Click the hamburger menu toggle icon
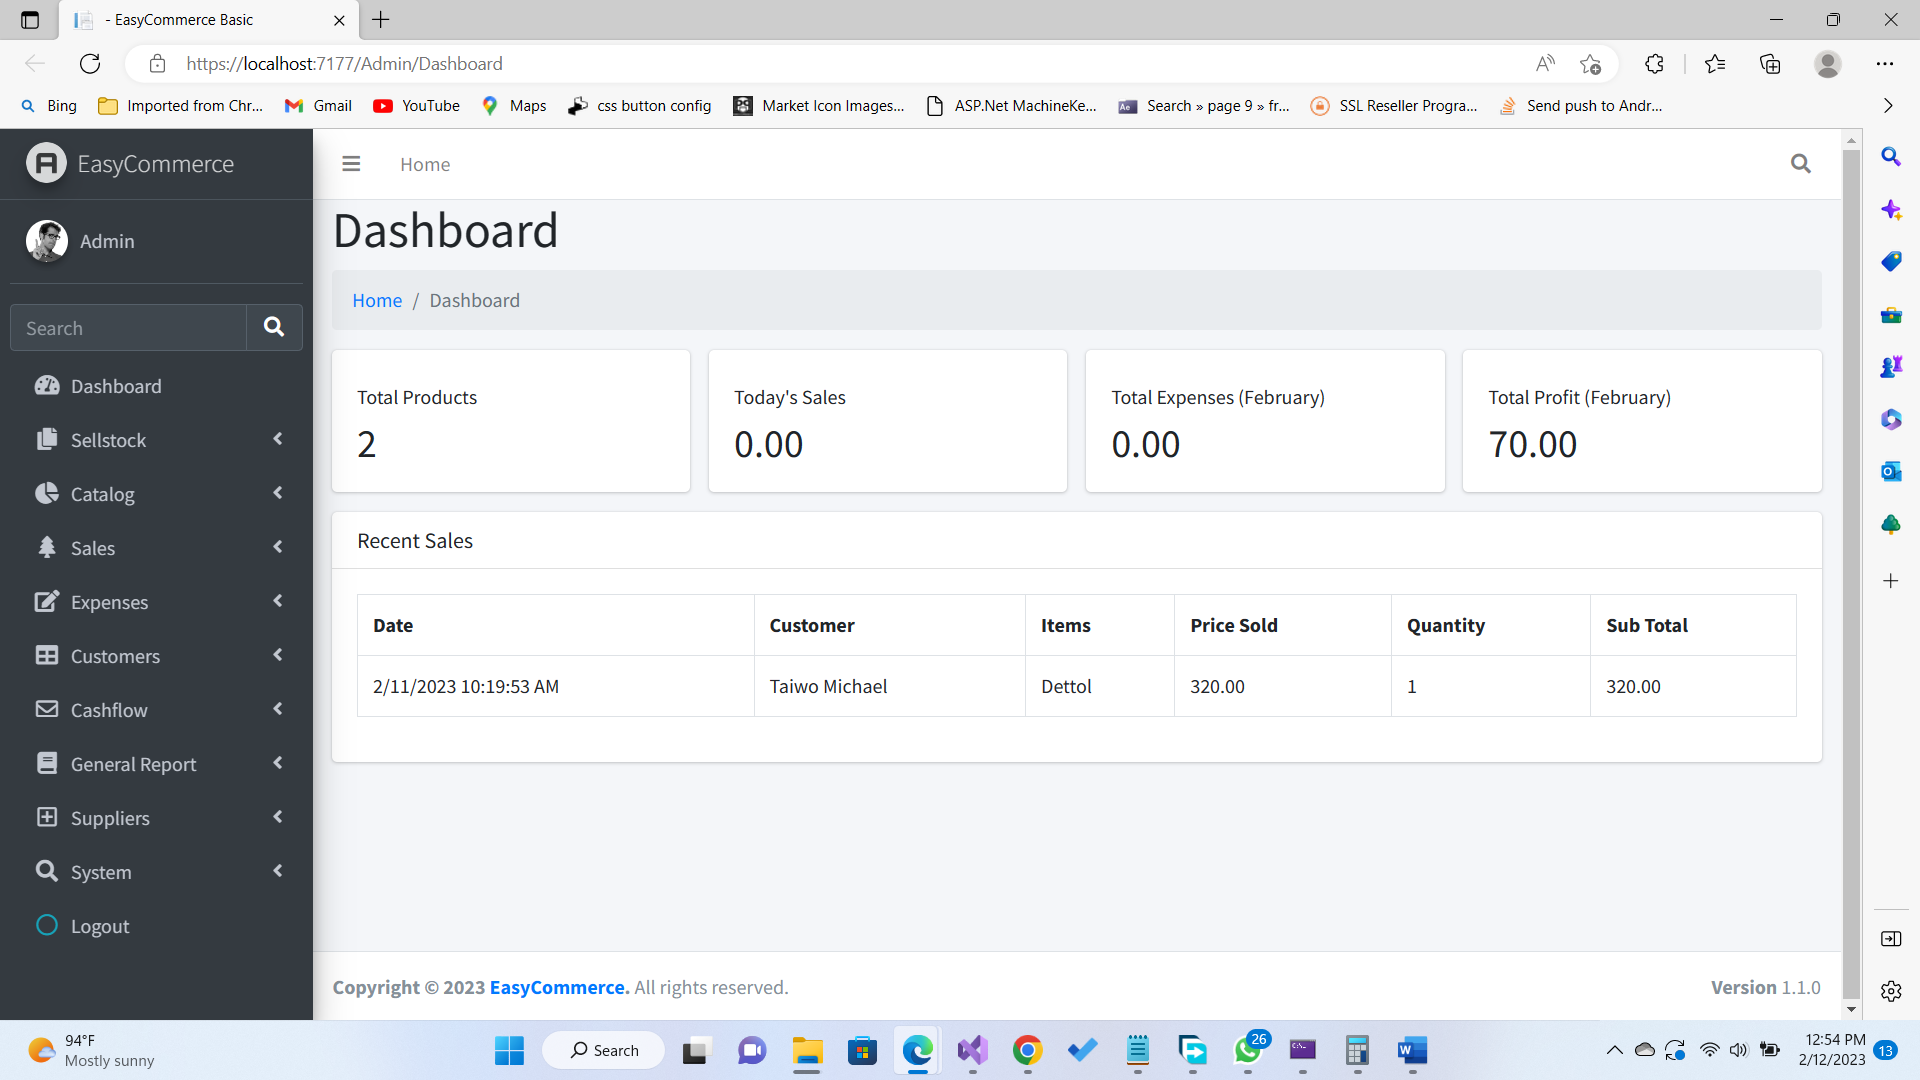1920x1080 pixels. click(351, 164)
